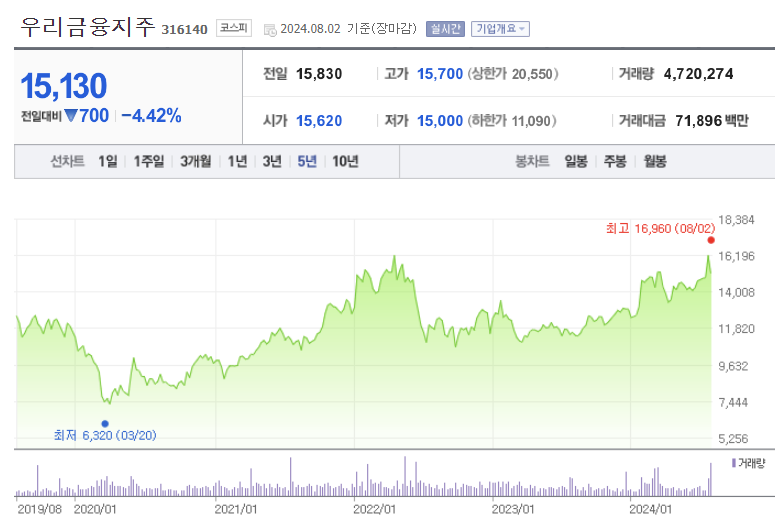
Task: Click the 14,008 y-axis label
Action: (736, 293)
